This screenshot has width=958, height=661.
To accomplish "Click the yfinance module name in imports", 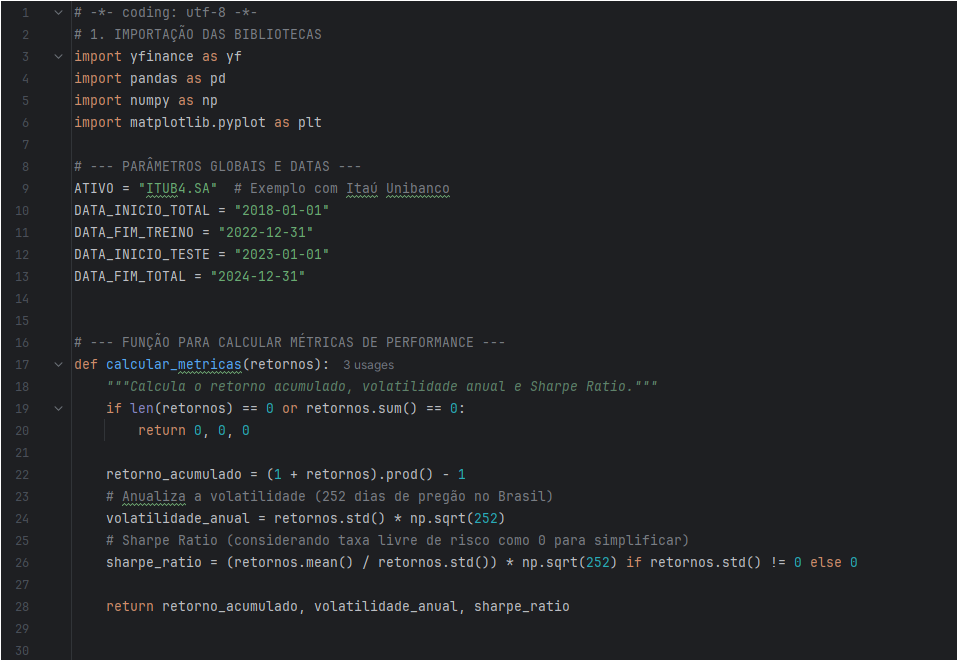I will (162, 56).
